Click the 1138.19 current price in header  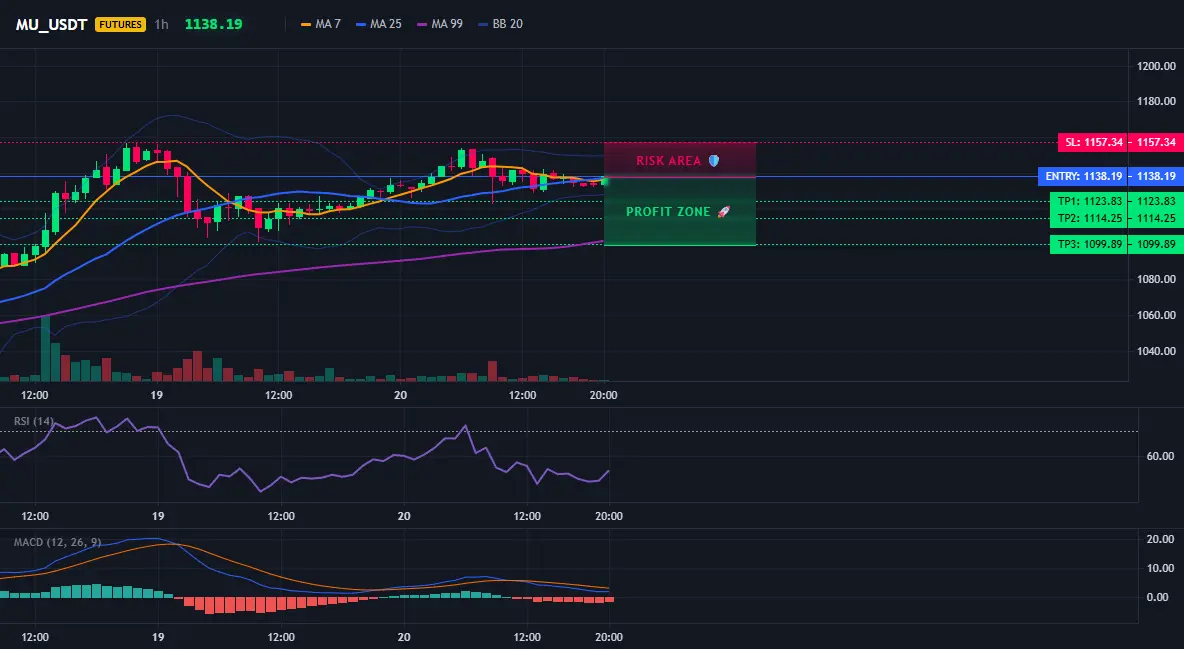coord(214,24)
